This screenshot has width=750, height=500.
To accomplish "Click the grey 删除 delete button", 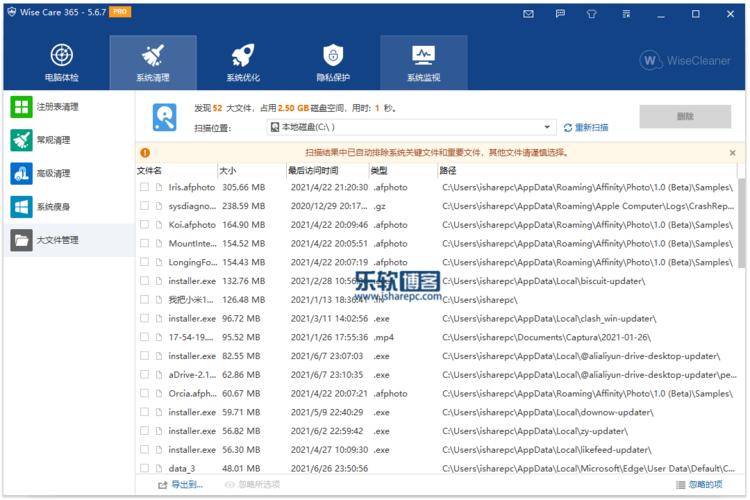I will coord(685,116).
